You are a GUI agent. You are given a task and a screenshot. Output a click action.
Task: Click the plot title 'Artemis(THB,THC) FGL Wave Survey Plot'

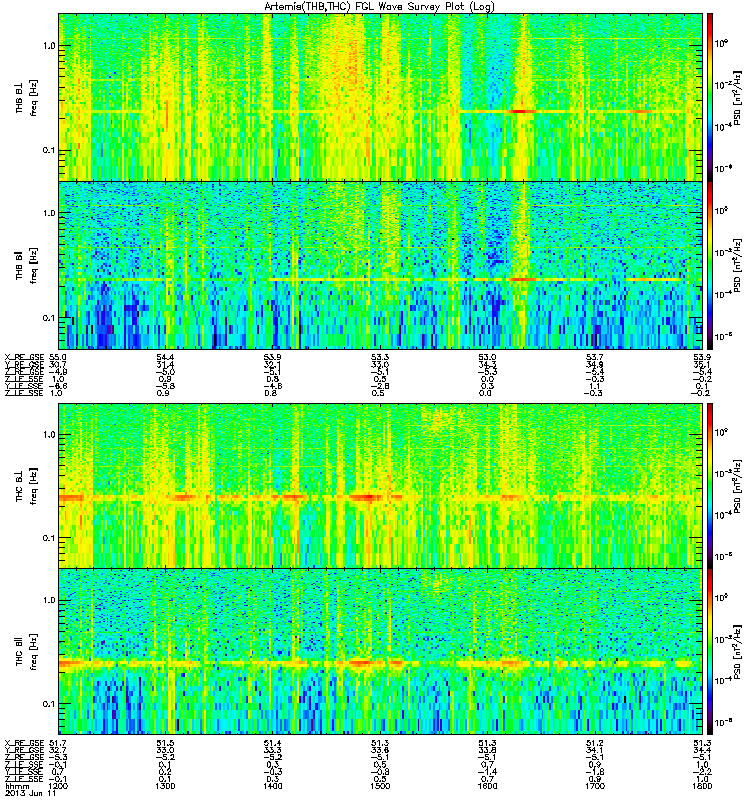point(363,7)
